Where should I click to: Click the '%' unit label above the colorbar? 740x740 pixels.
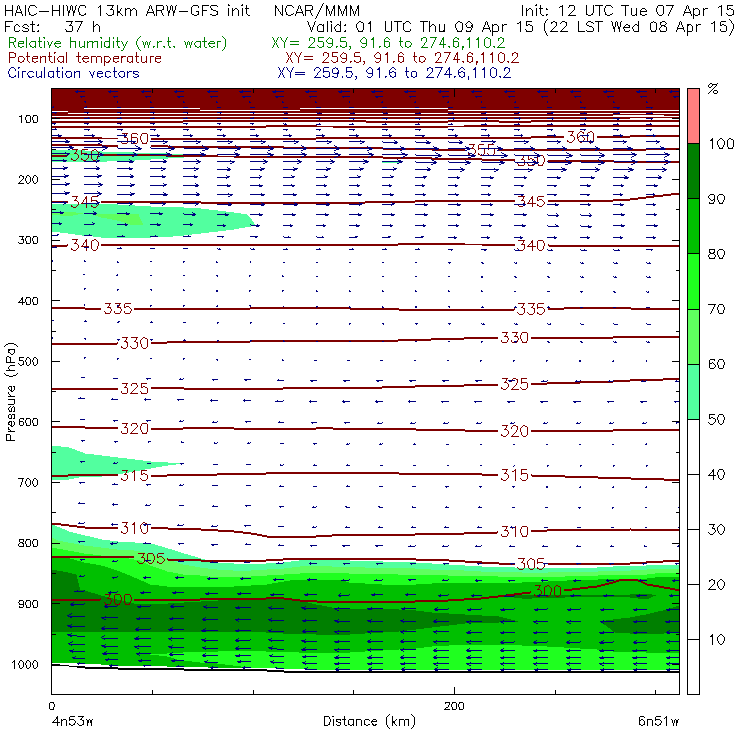713,89
